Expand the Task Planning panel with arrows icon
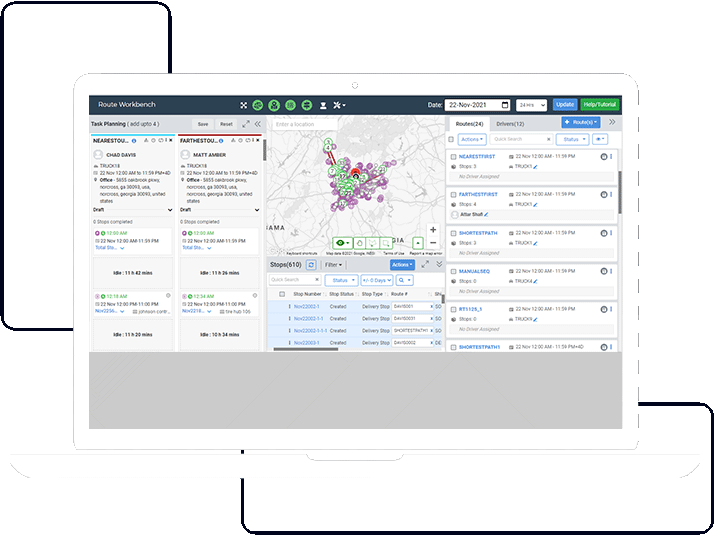Image resolution: width=715 pixels, height=535 pixels. pos(246,124)
